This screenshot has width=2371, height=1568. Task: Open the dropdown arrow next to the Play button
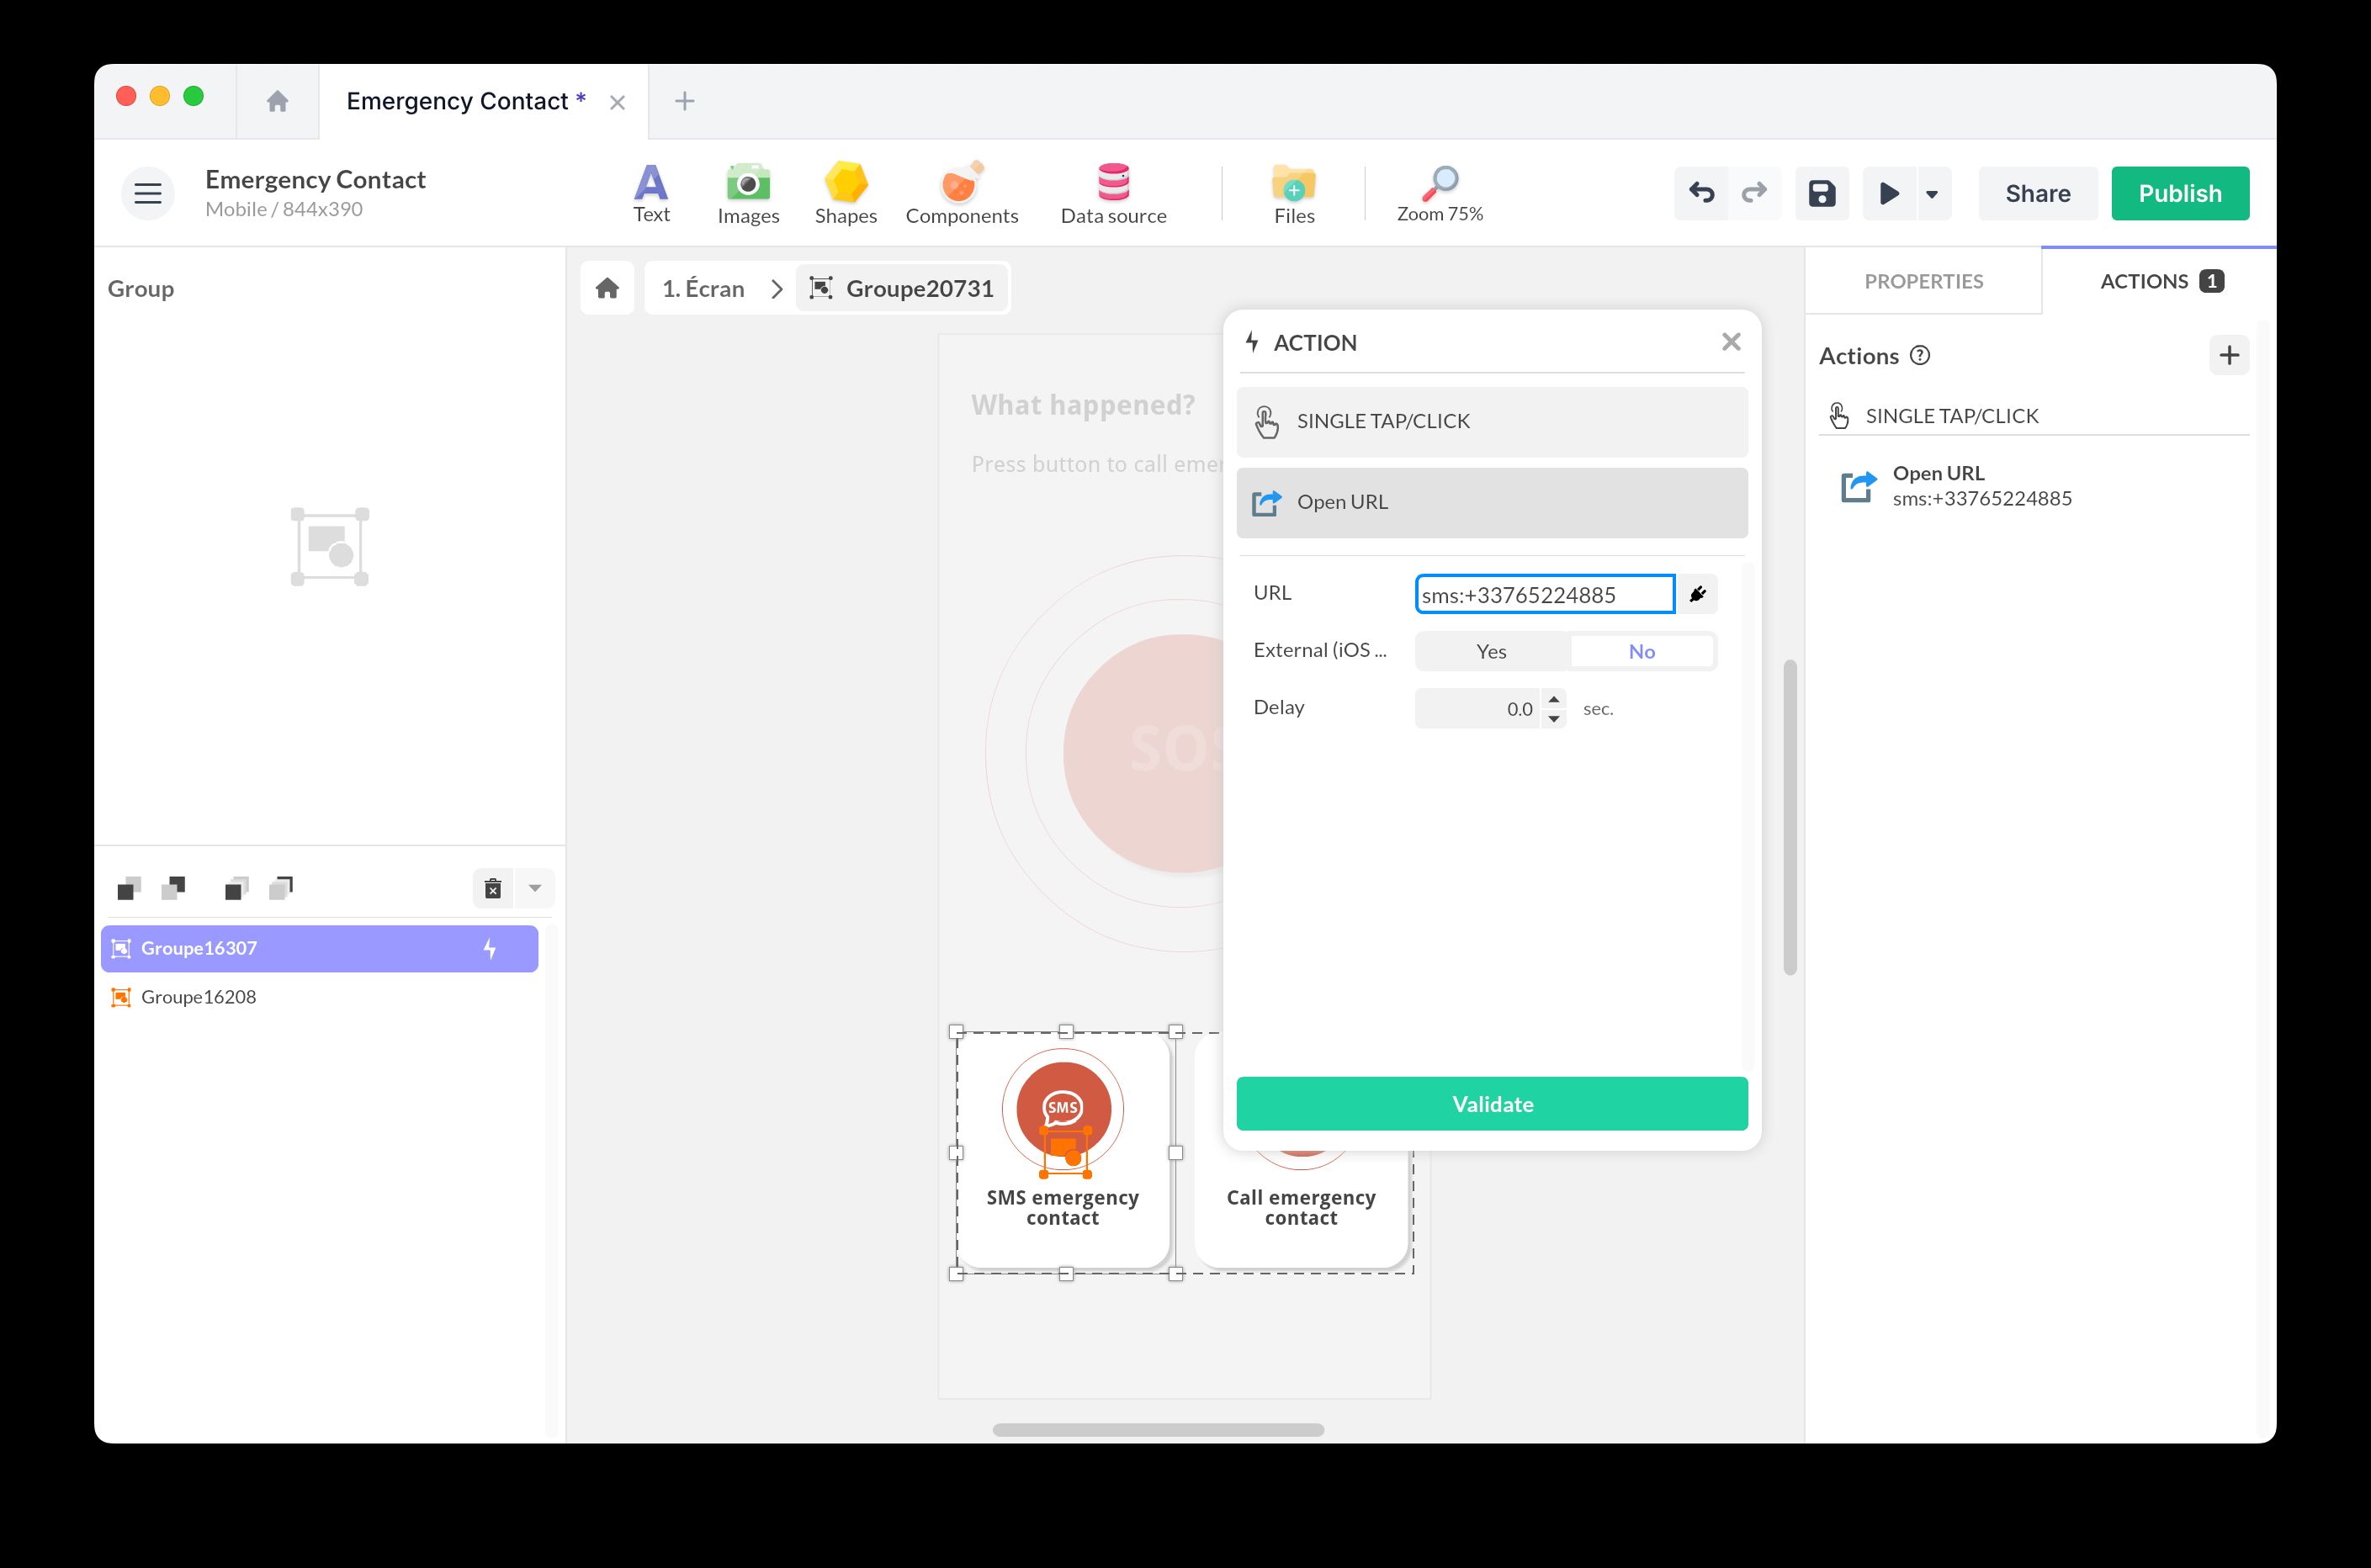pos(1929,193)
